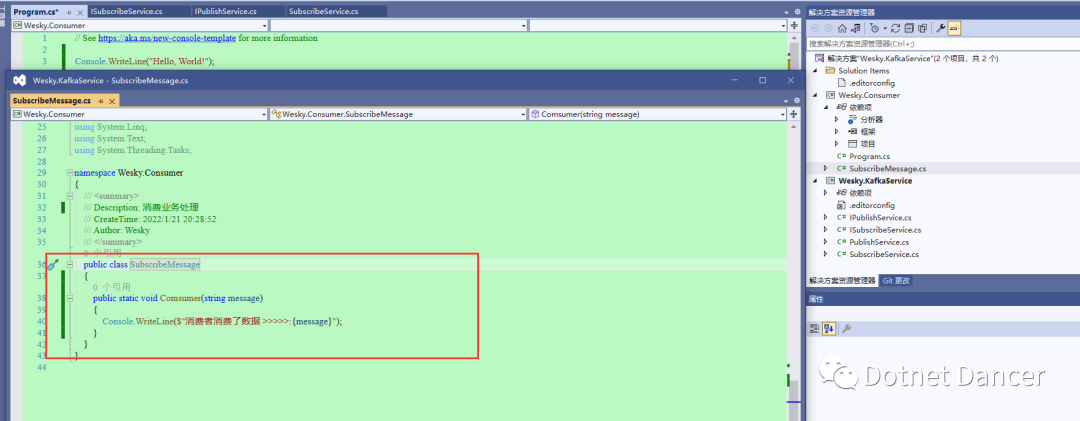Select .editorconfig under Wesky.KafkaService
Screen dimensions: 1080x421
(871, 205)
